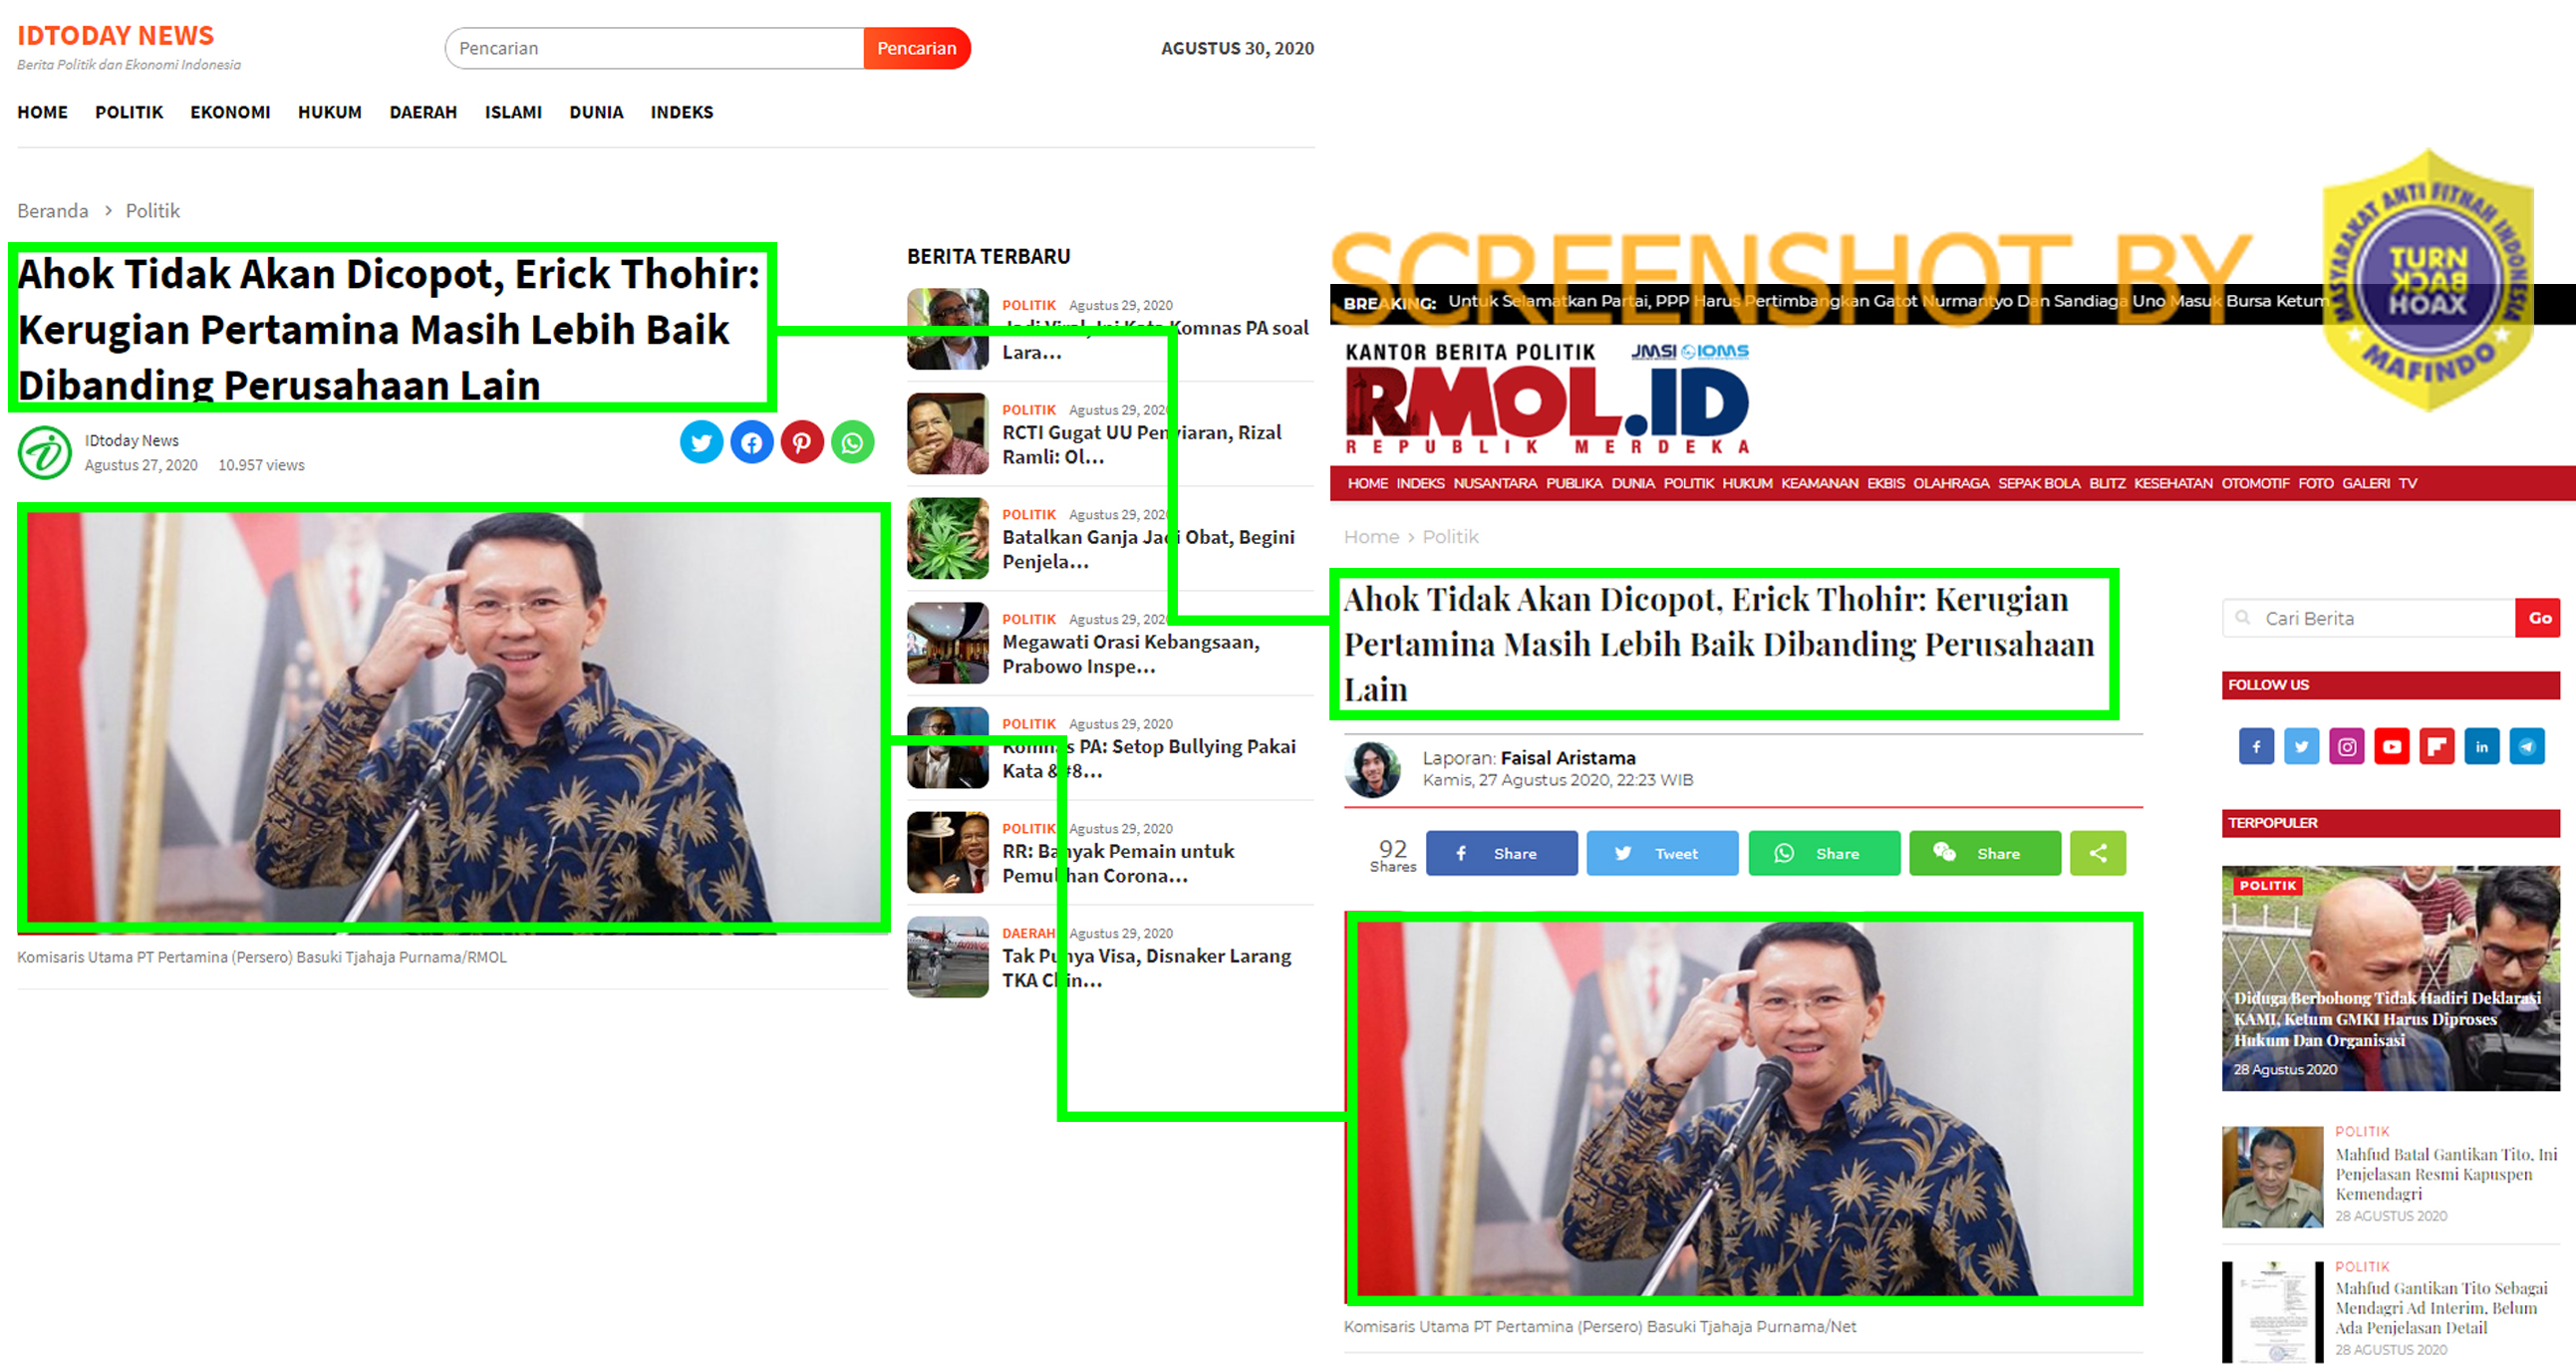The width and height of the screenshot is (2576, 1366).
Task: Click the WeChat Share button
Action: point(1985,853)
